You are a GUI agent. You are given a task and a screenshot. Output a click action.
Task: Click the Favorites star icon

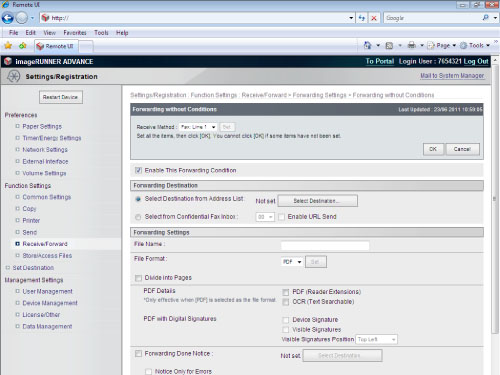[x=8, y=46]
